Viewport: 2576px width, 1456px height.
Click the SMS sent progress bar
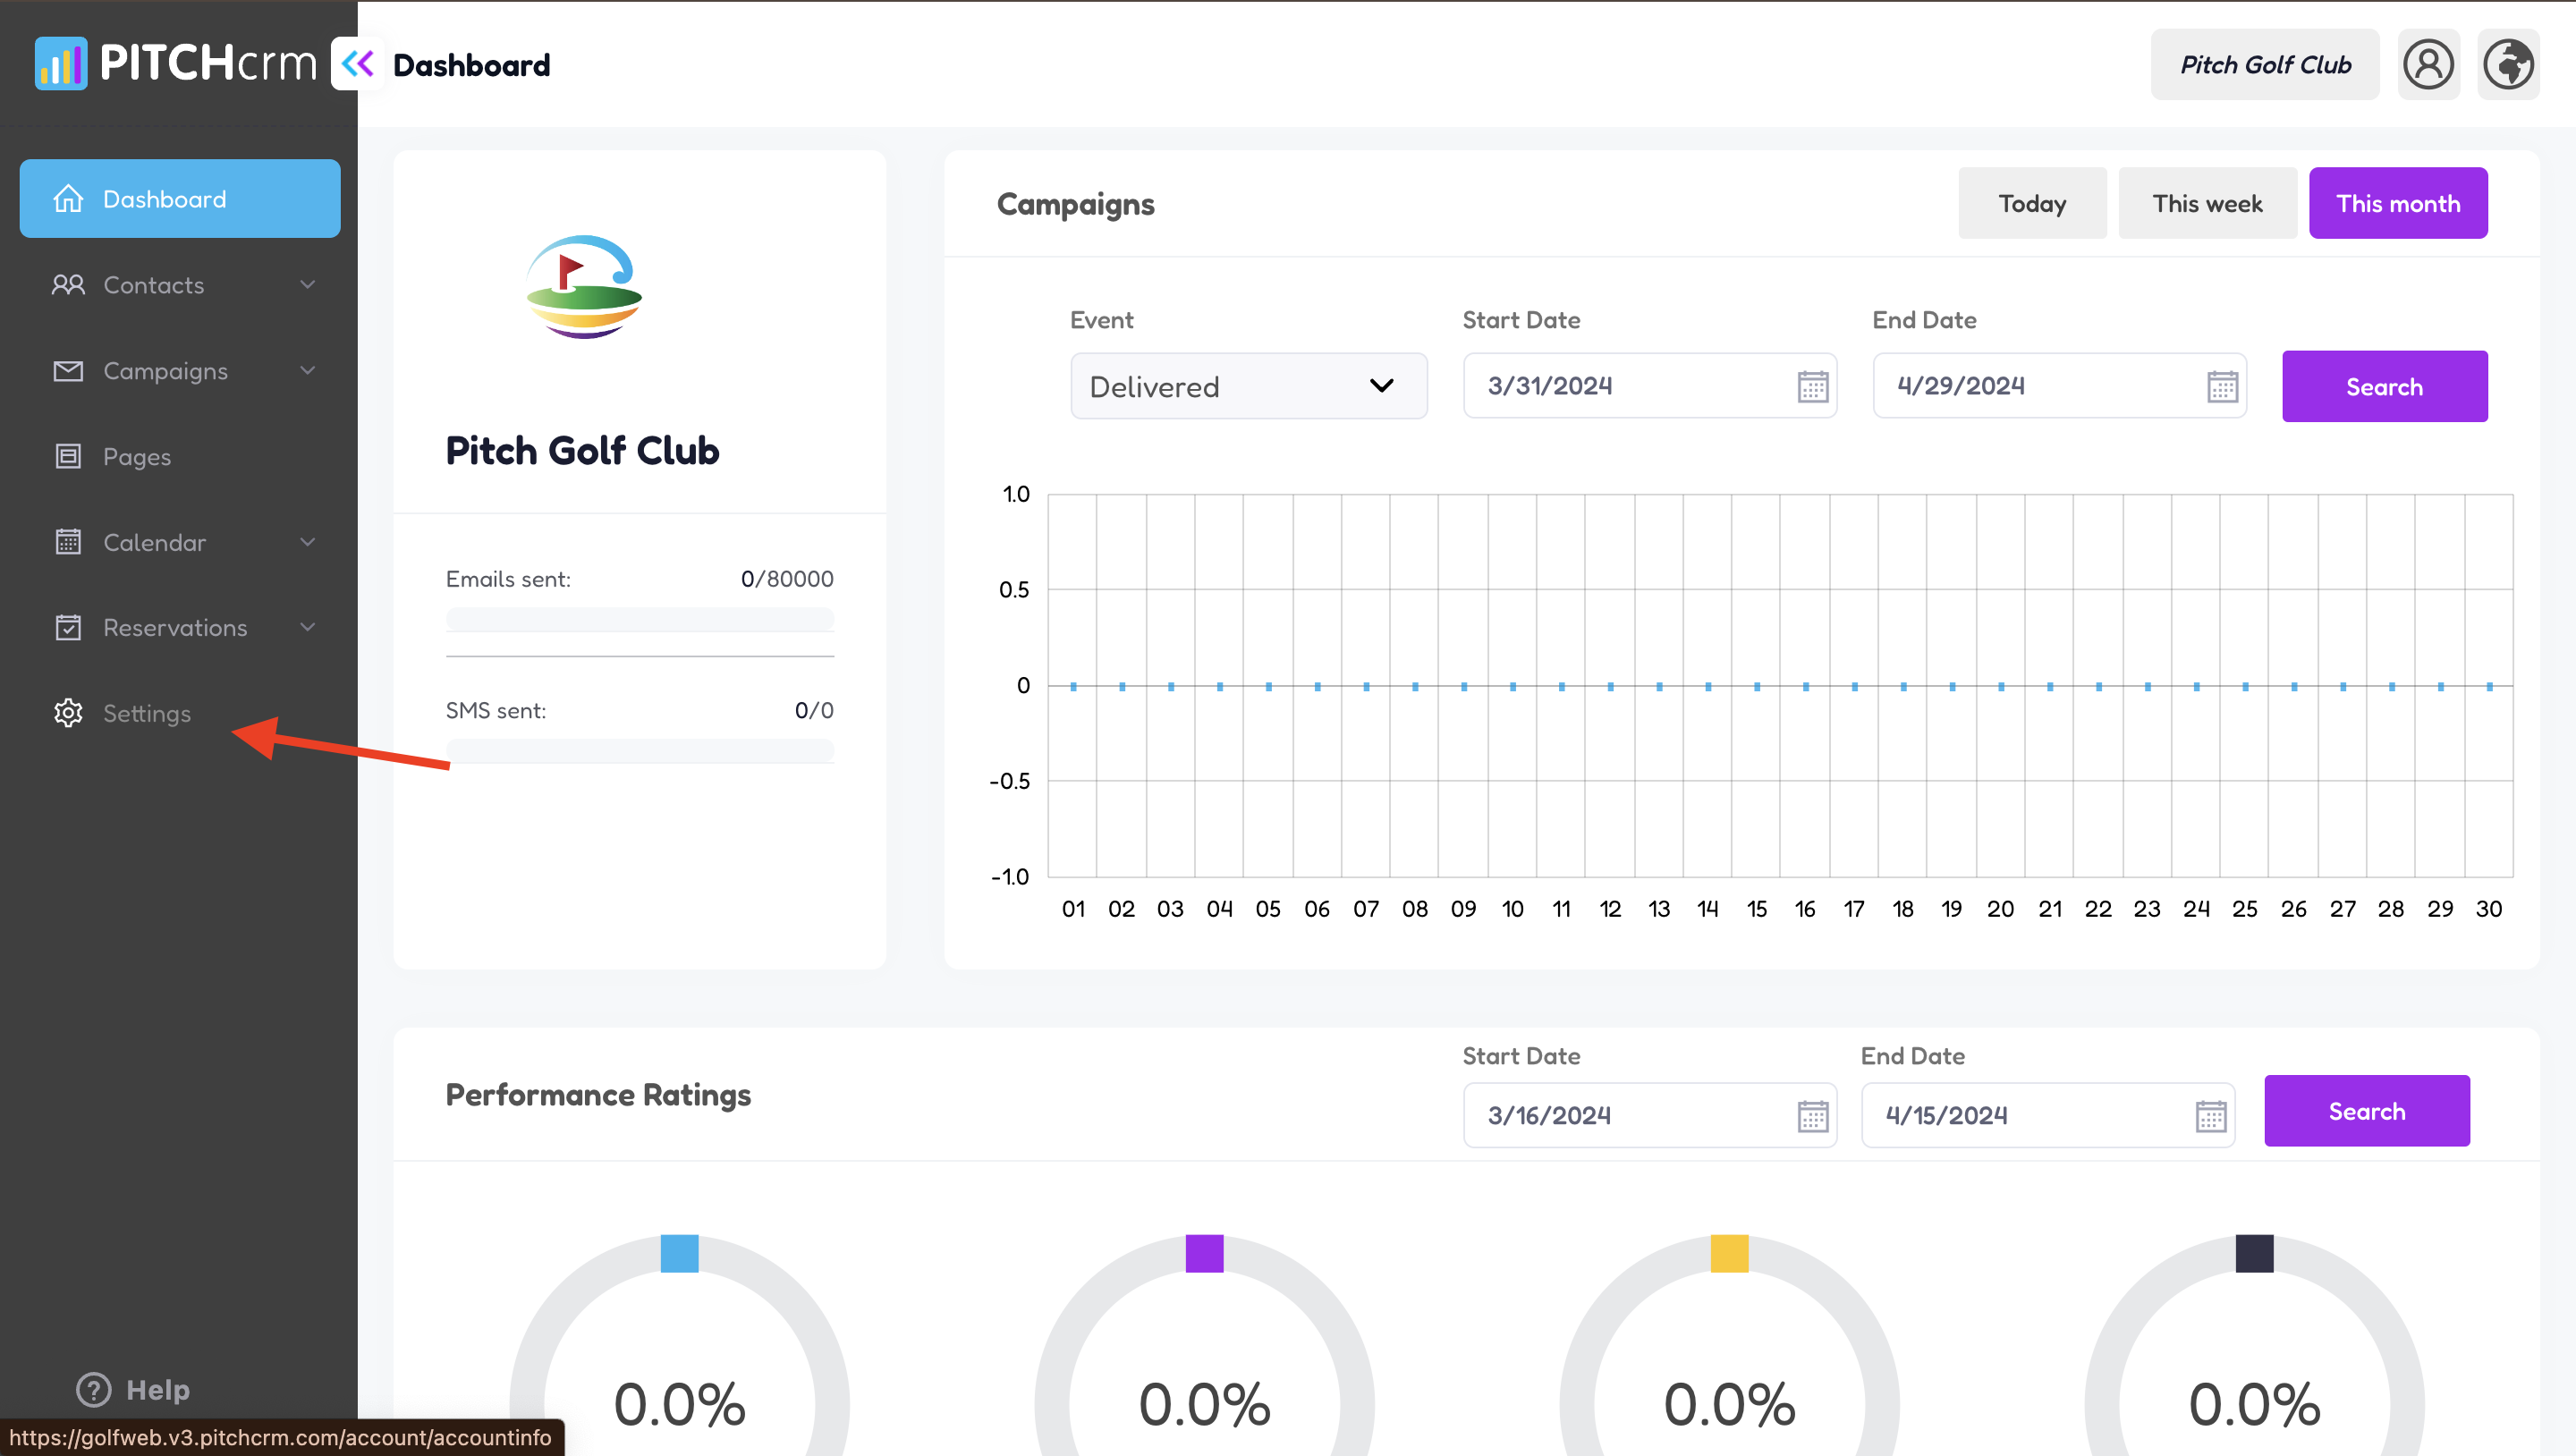click(x=640, y=751)
